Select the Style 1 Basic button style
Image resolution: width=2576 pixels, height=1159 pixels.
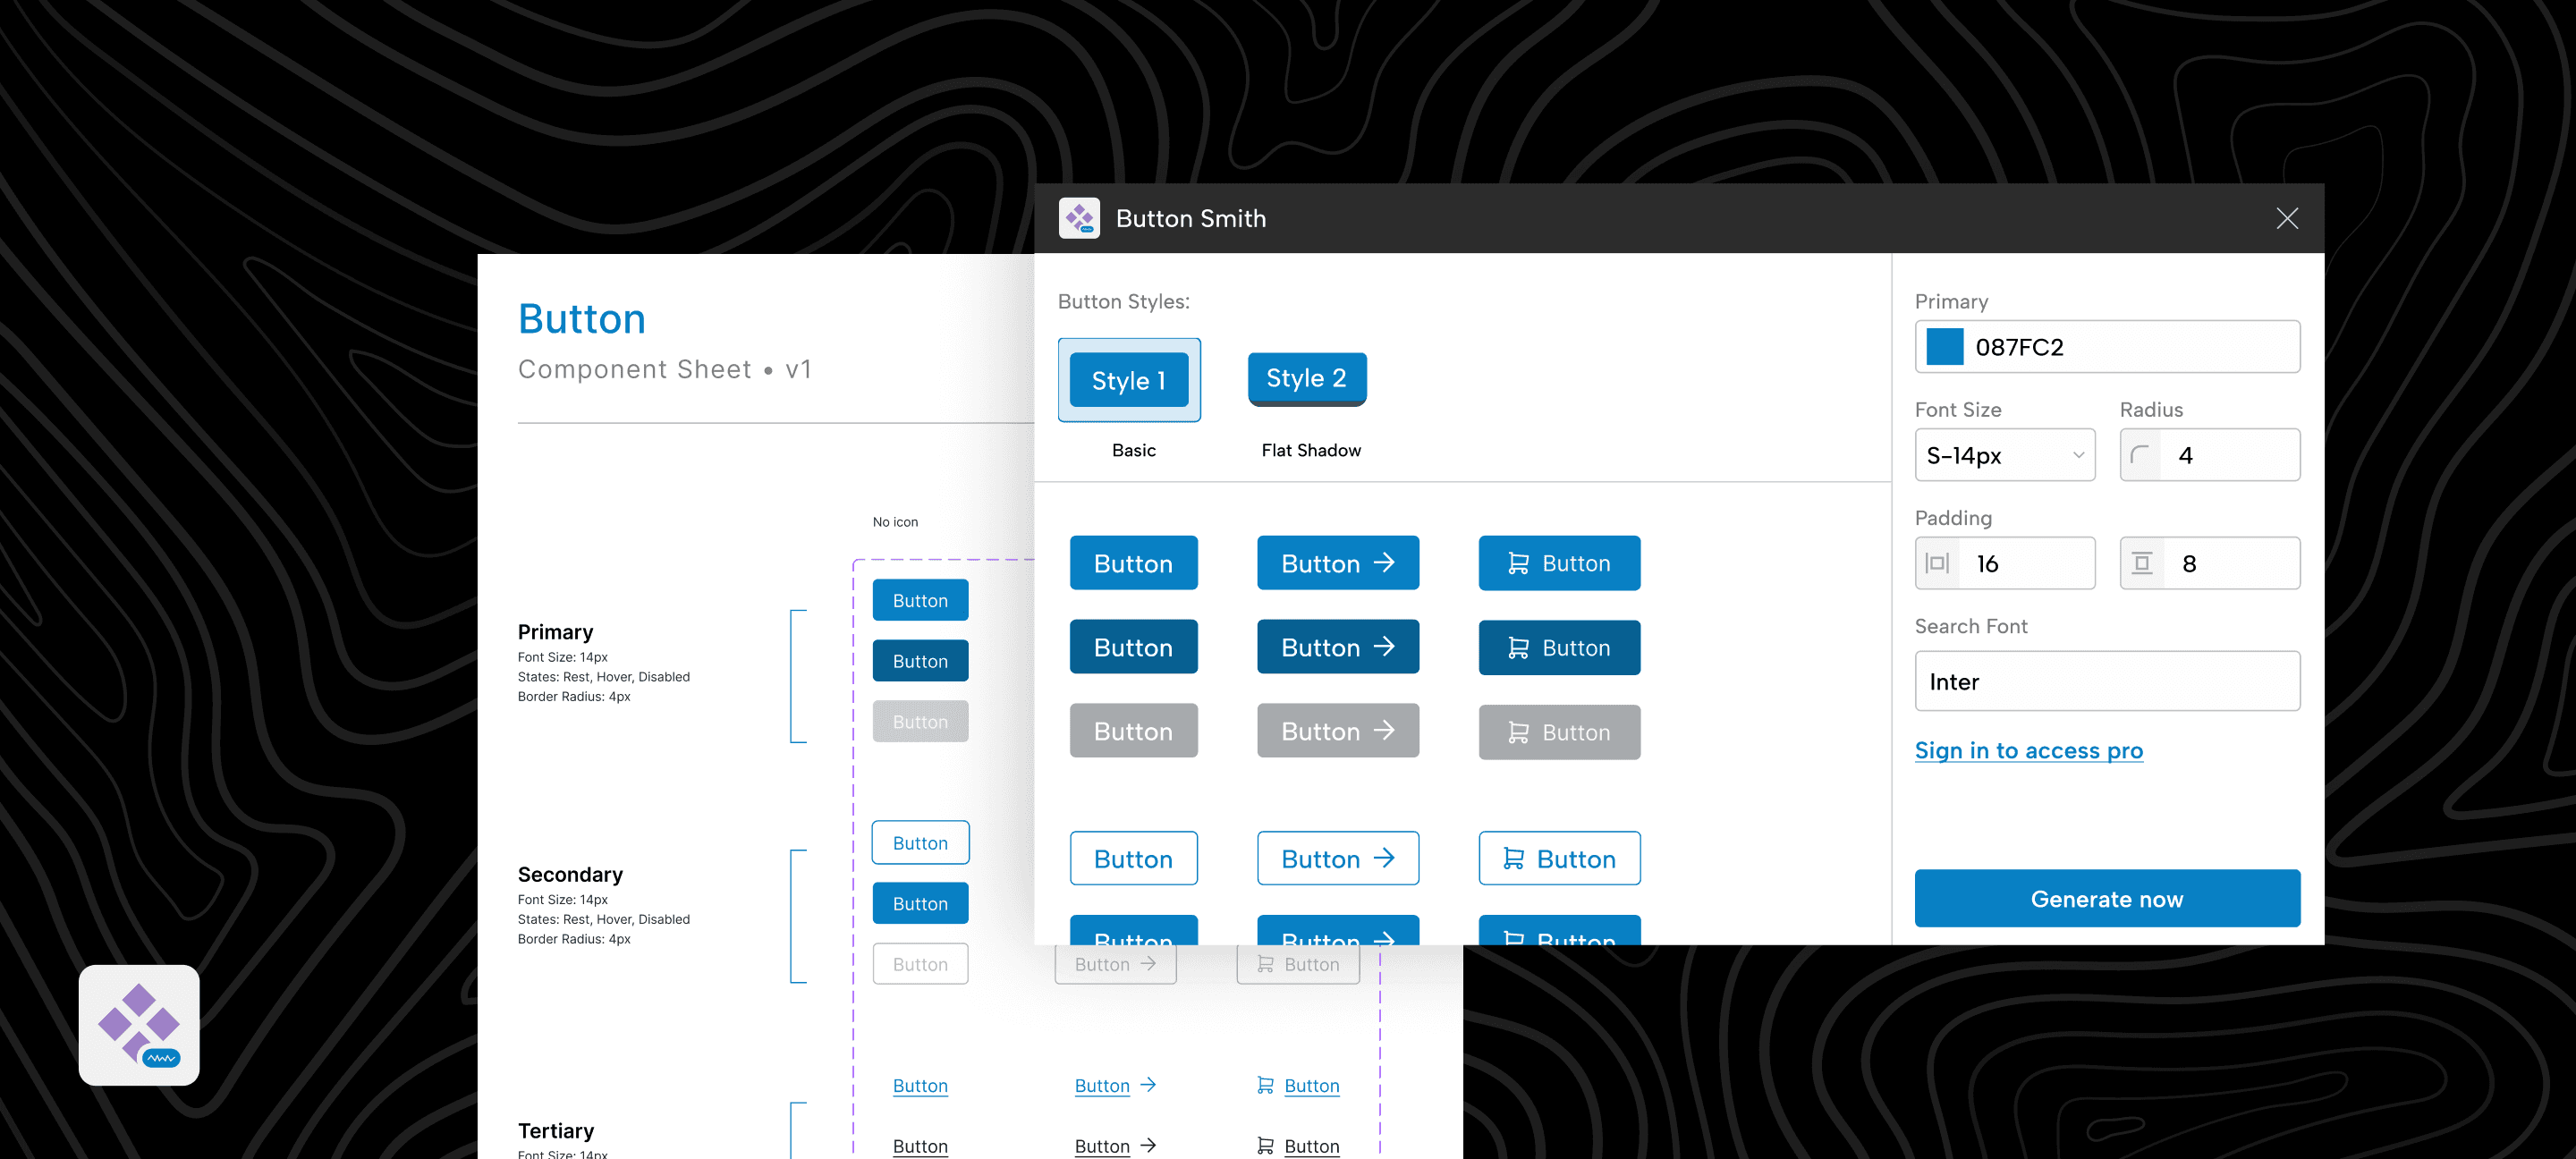click(1129, 380)
